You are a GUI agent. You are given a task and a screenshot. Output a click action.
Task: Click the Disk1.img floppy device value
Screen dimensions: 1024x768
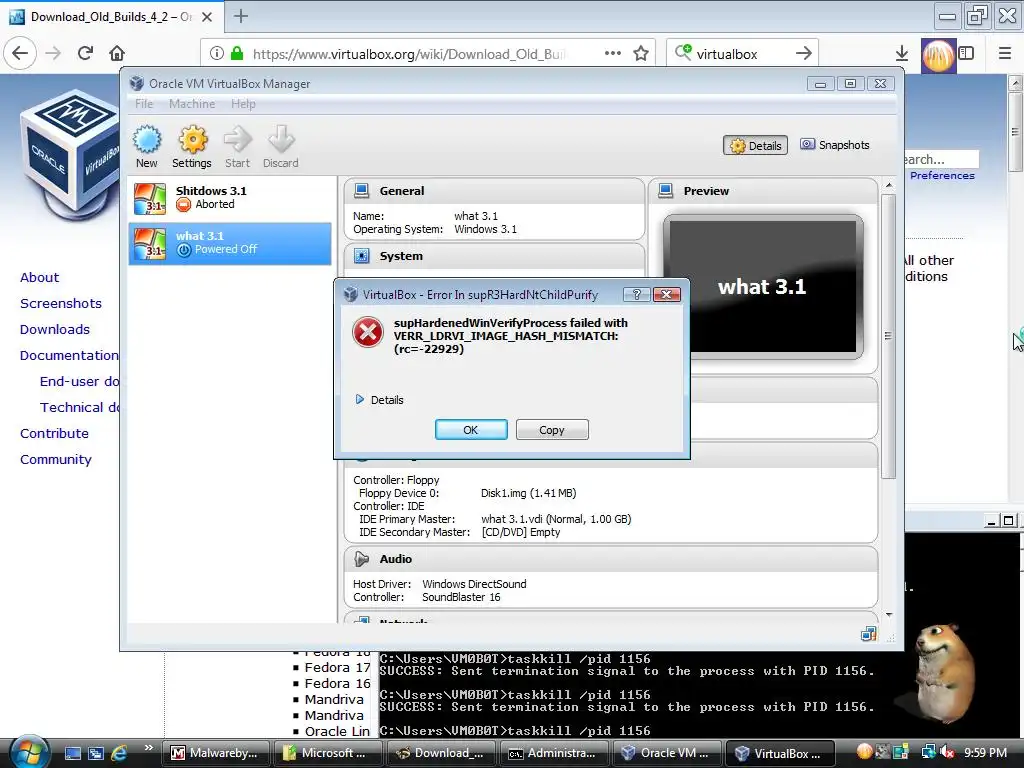coord(528,493)
